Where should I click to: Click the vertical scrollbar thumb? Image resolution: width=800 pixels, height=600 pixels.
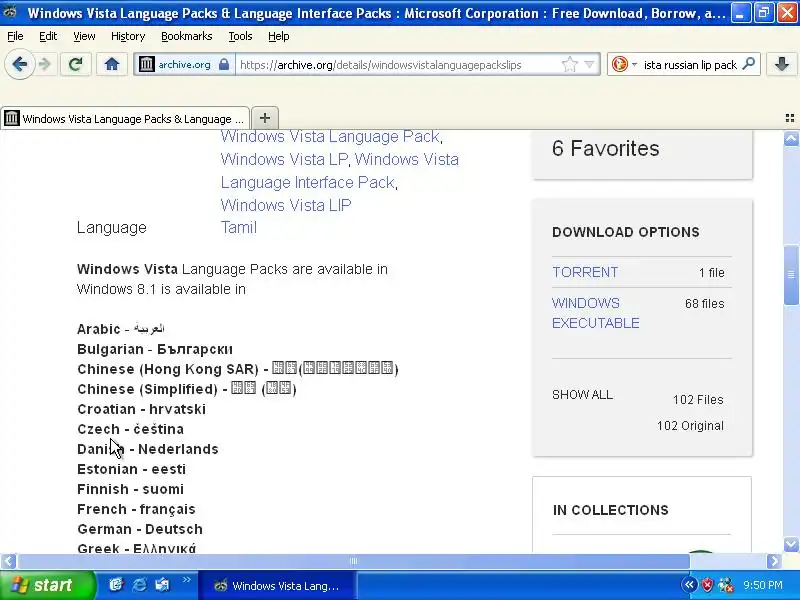[791, 274]
